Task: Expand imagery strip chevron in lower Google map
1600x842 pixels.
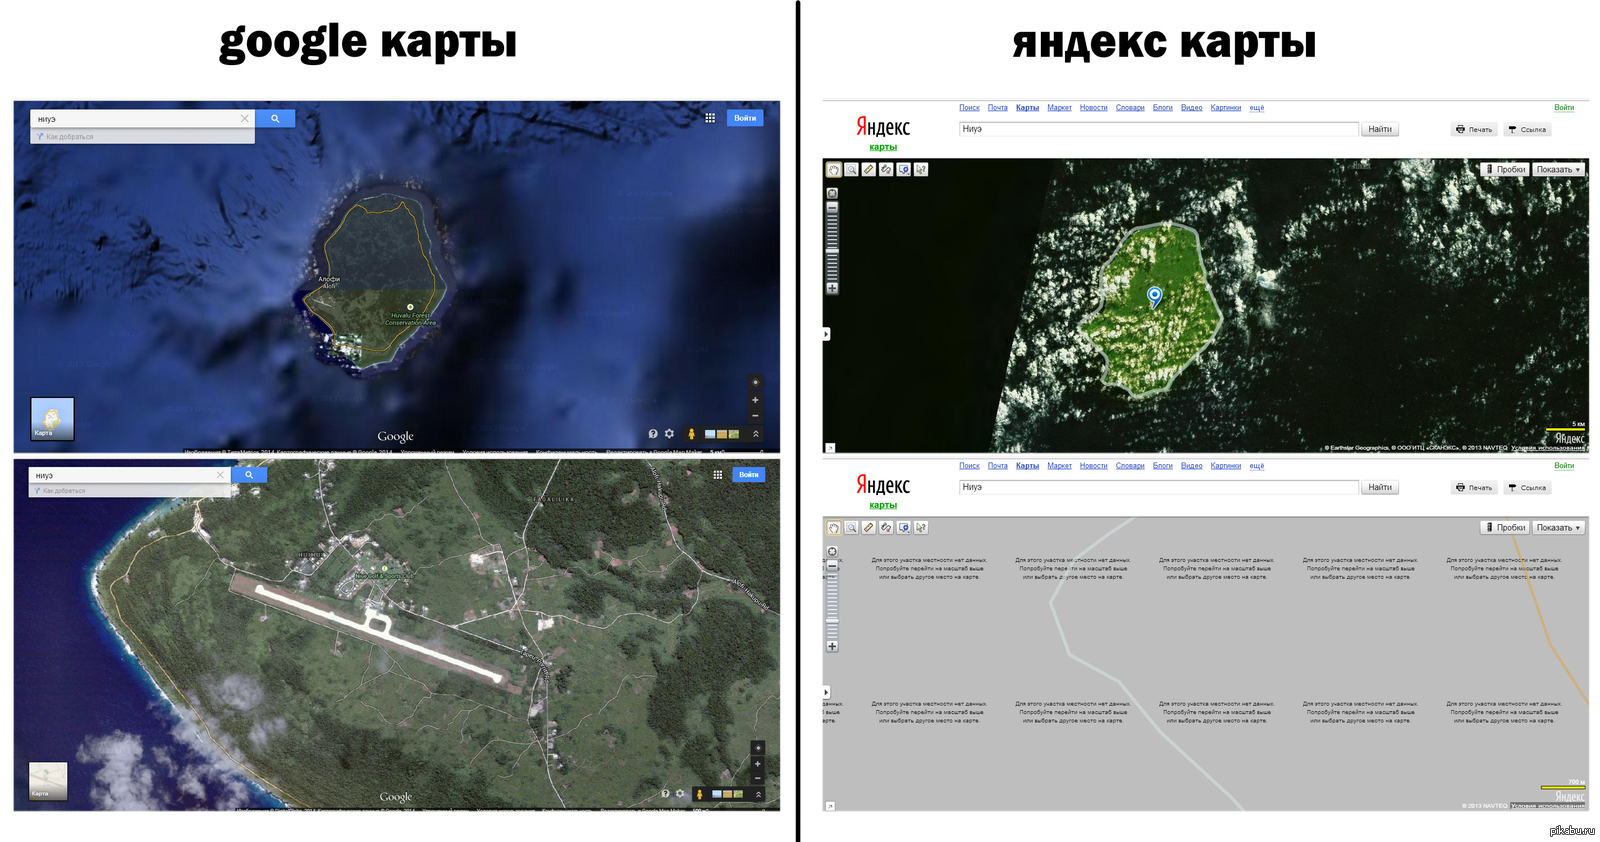Action: [x=758, y=794]
